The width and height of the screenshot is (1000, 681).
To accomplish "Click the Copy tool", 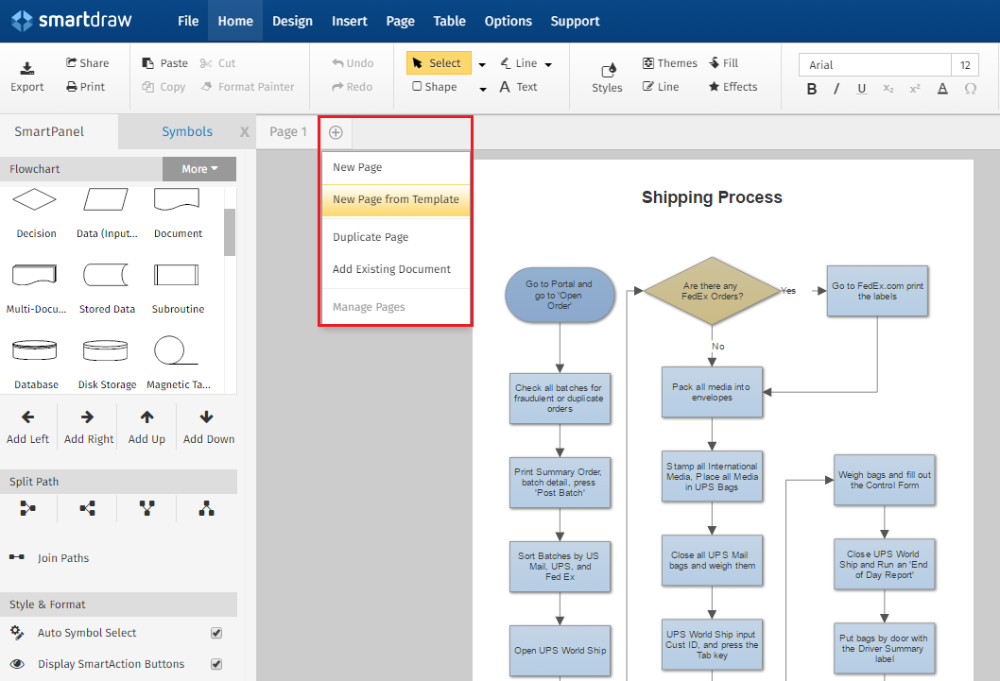I will 163,87.
